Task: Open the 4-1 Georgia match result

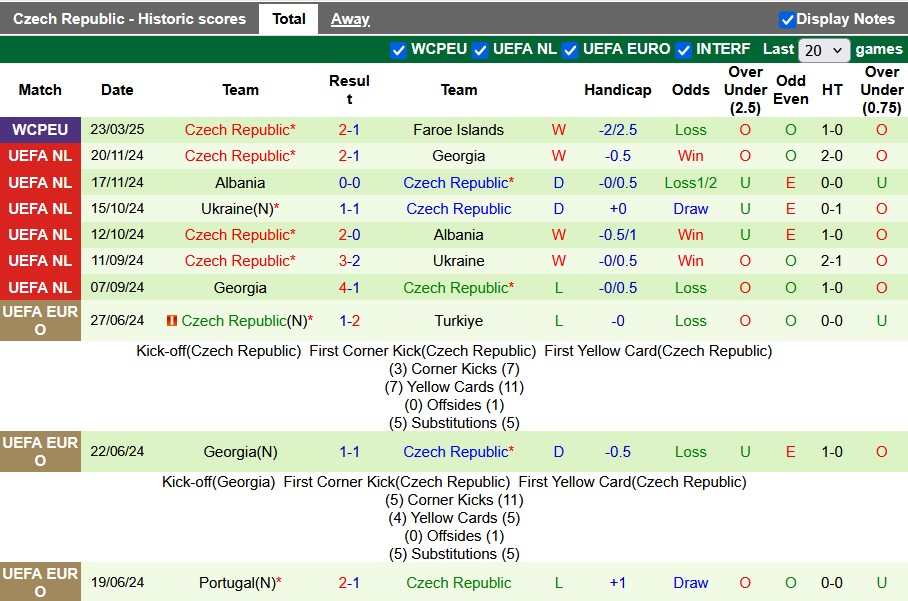Action: click(x=349, y=287)
